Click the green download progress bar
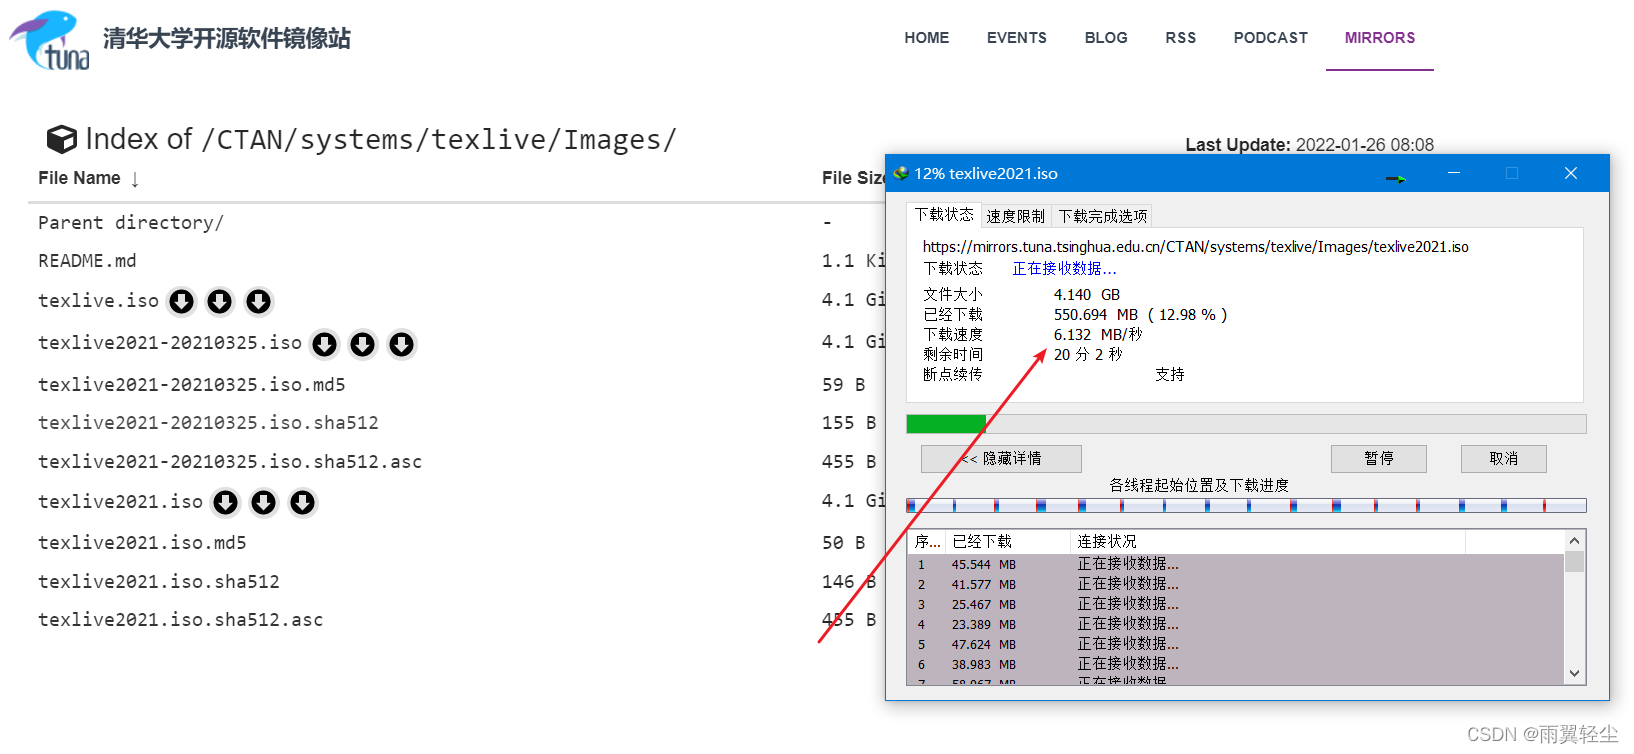Screen dimensions: 1634x754 click(946, 424)
